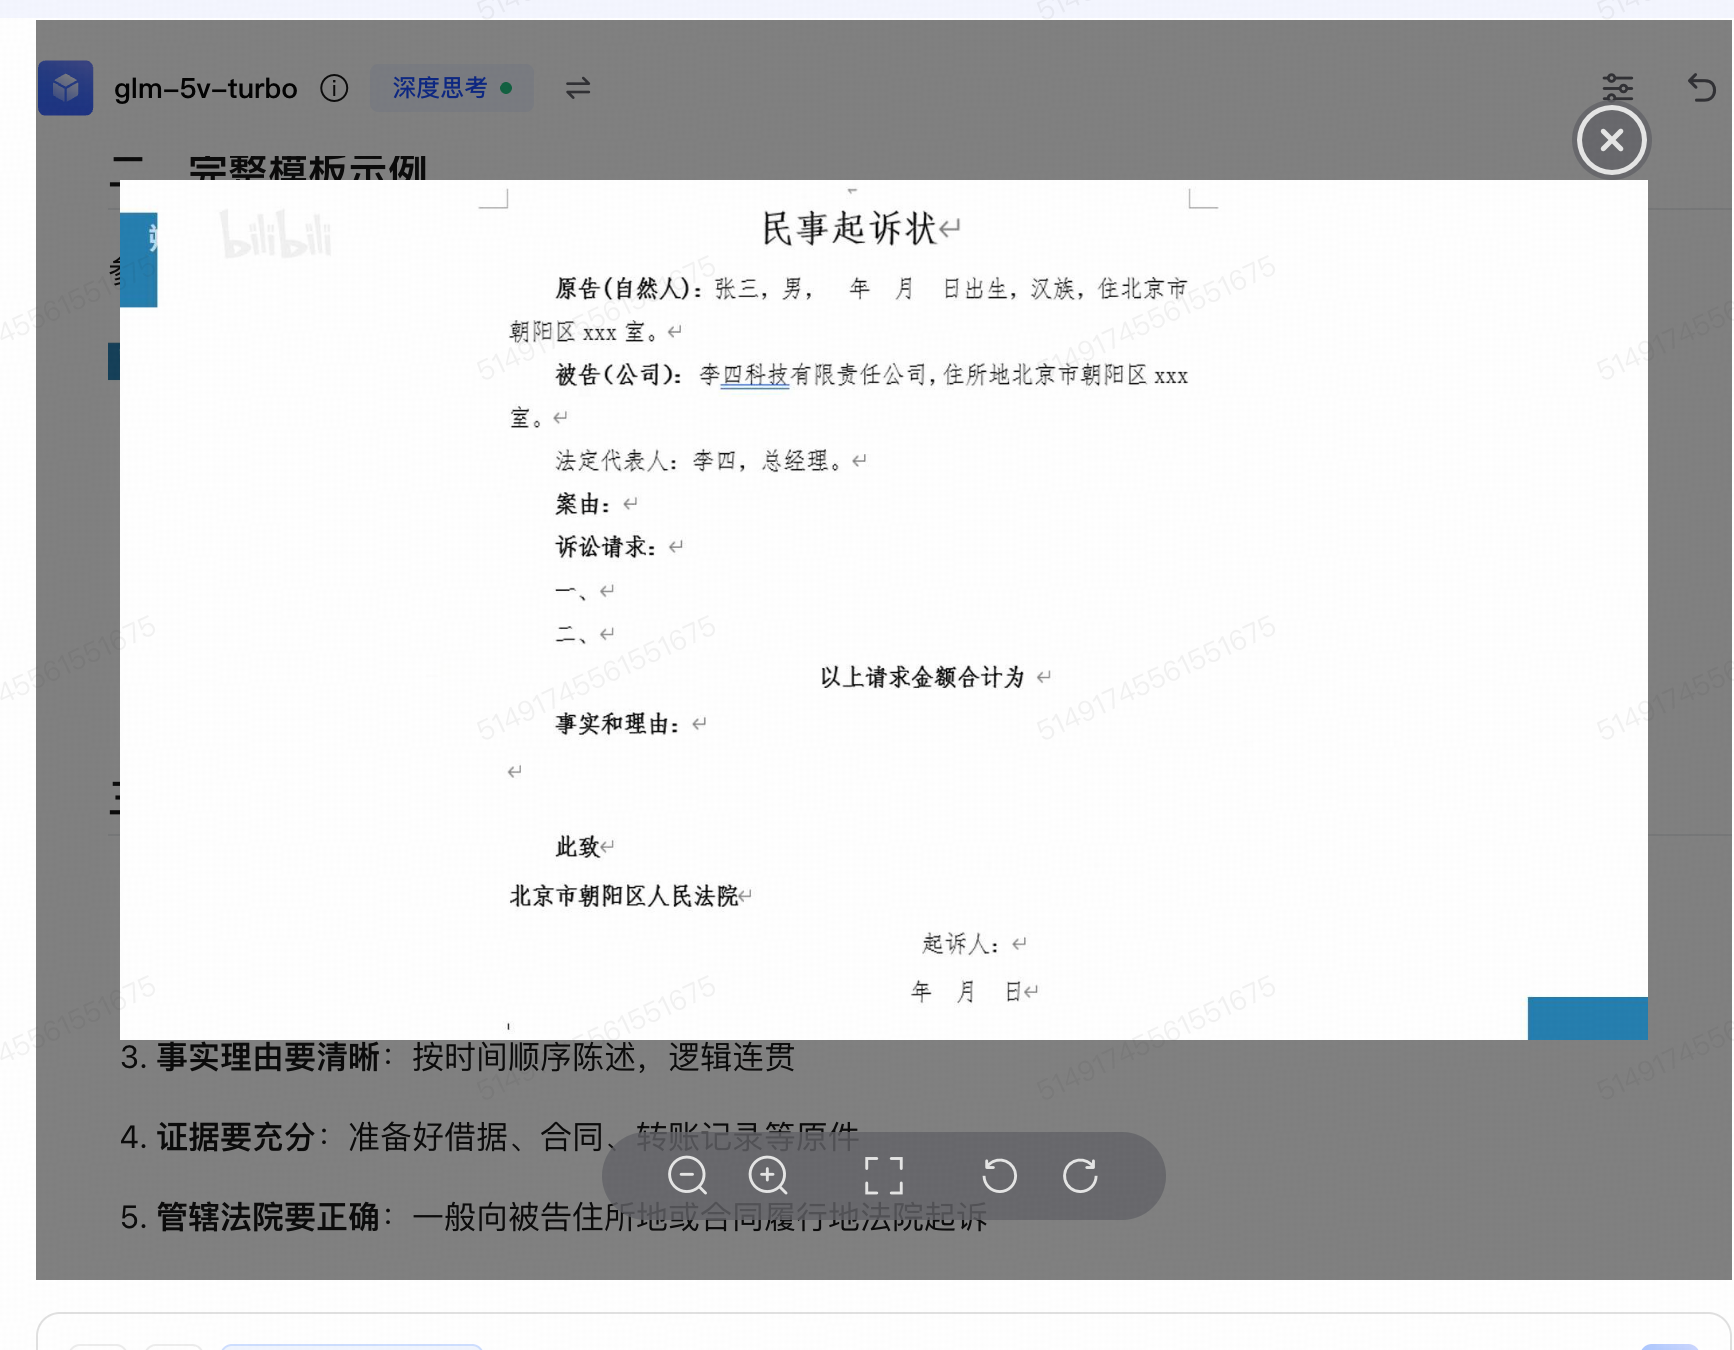Click the glm-5v-turbo model name
This screenshot has height=1350, width=1734.
tap(205, 89)
